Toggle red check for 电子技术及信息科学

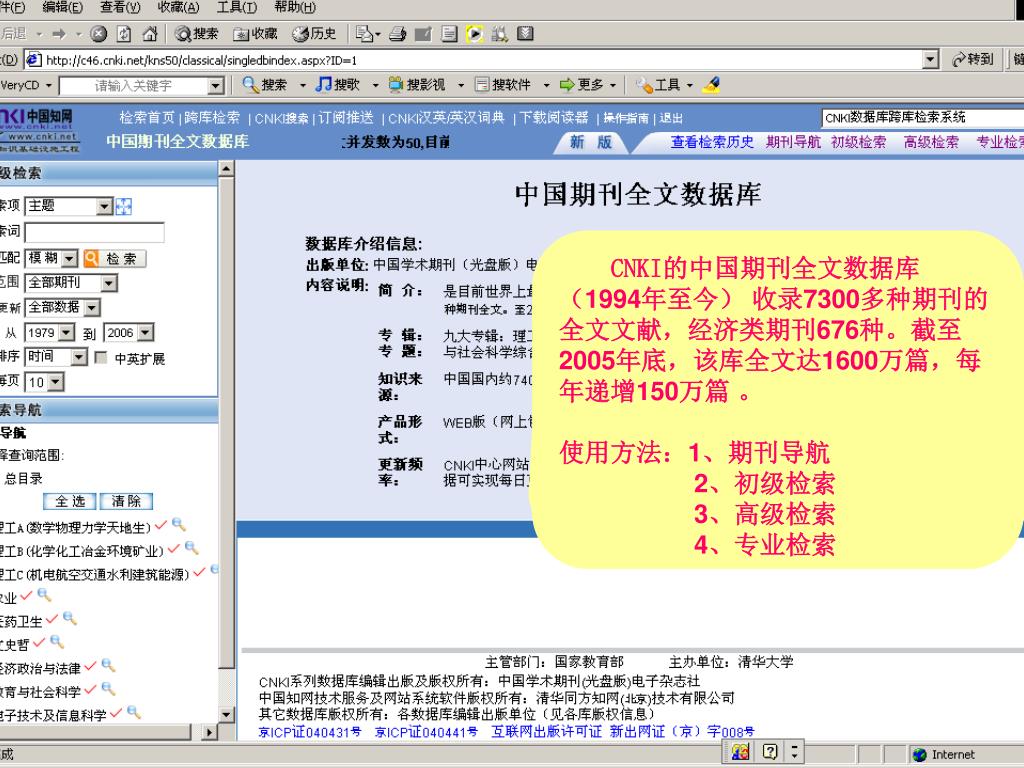(116, 713)
